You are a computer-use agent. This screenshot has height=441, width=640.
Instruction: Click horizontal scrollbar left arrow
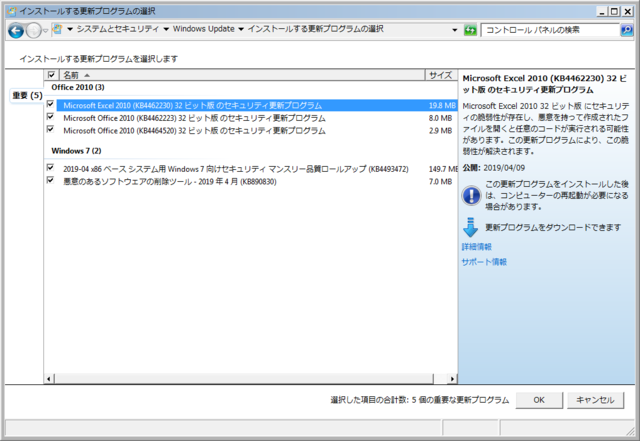pos(49,379)
